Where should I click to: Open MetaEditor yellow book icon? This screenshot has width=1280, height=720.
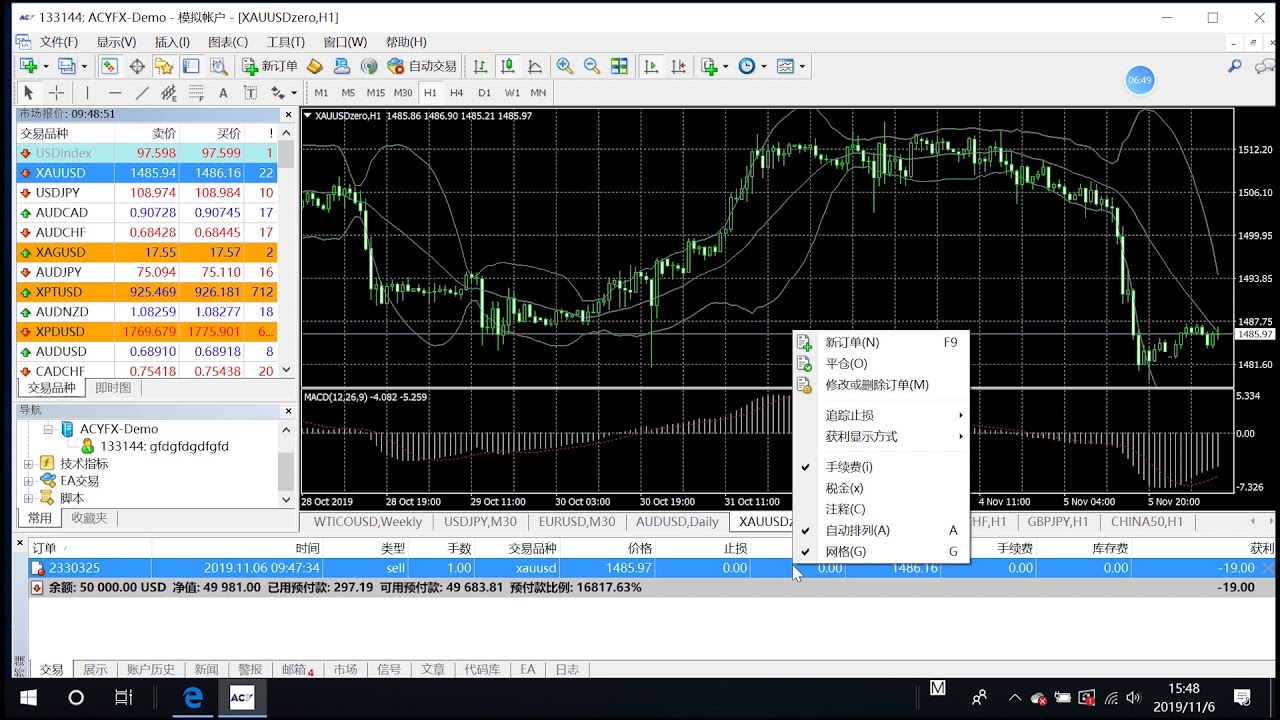[315, 66]
